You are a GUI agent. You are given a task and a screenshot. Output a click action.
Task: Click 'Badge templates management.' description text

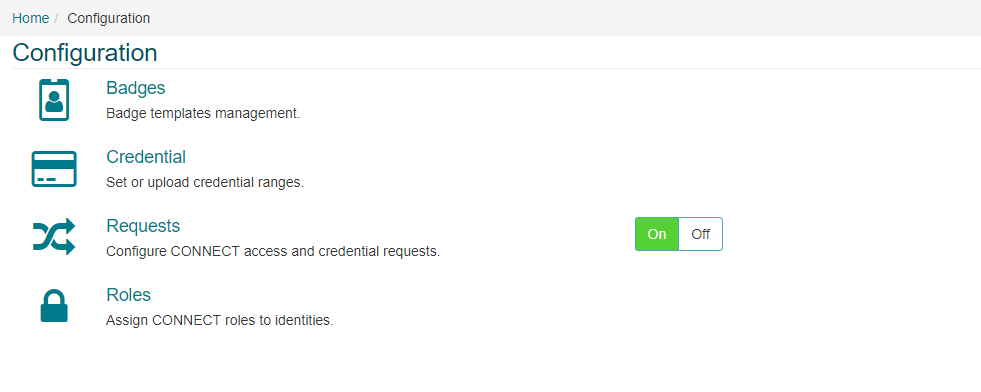click(x=203, y=114)
